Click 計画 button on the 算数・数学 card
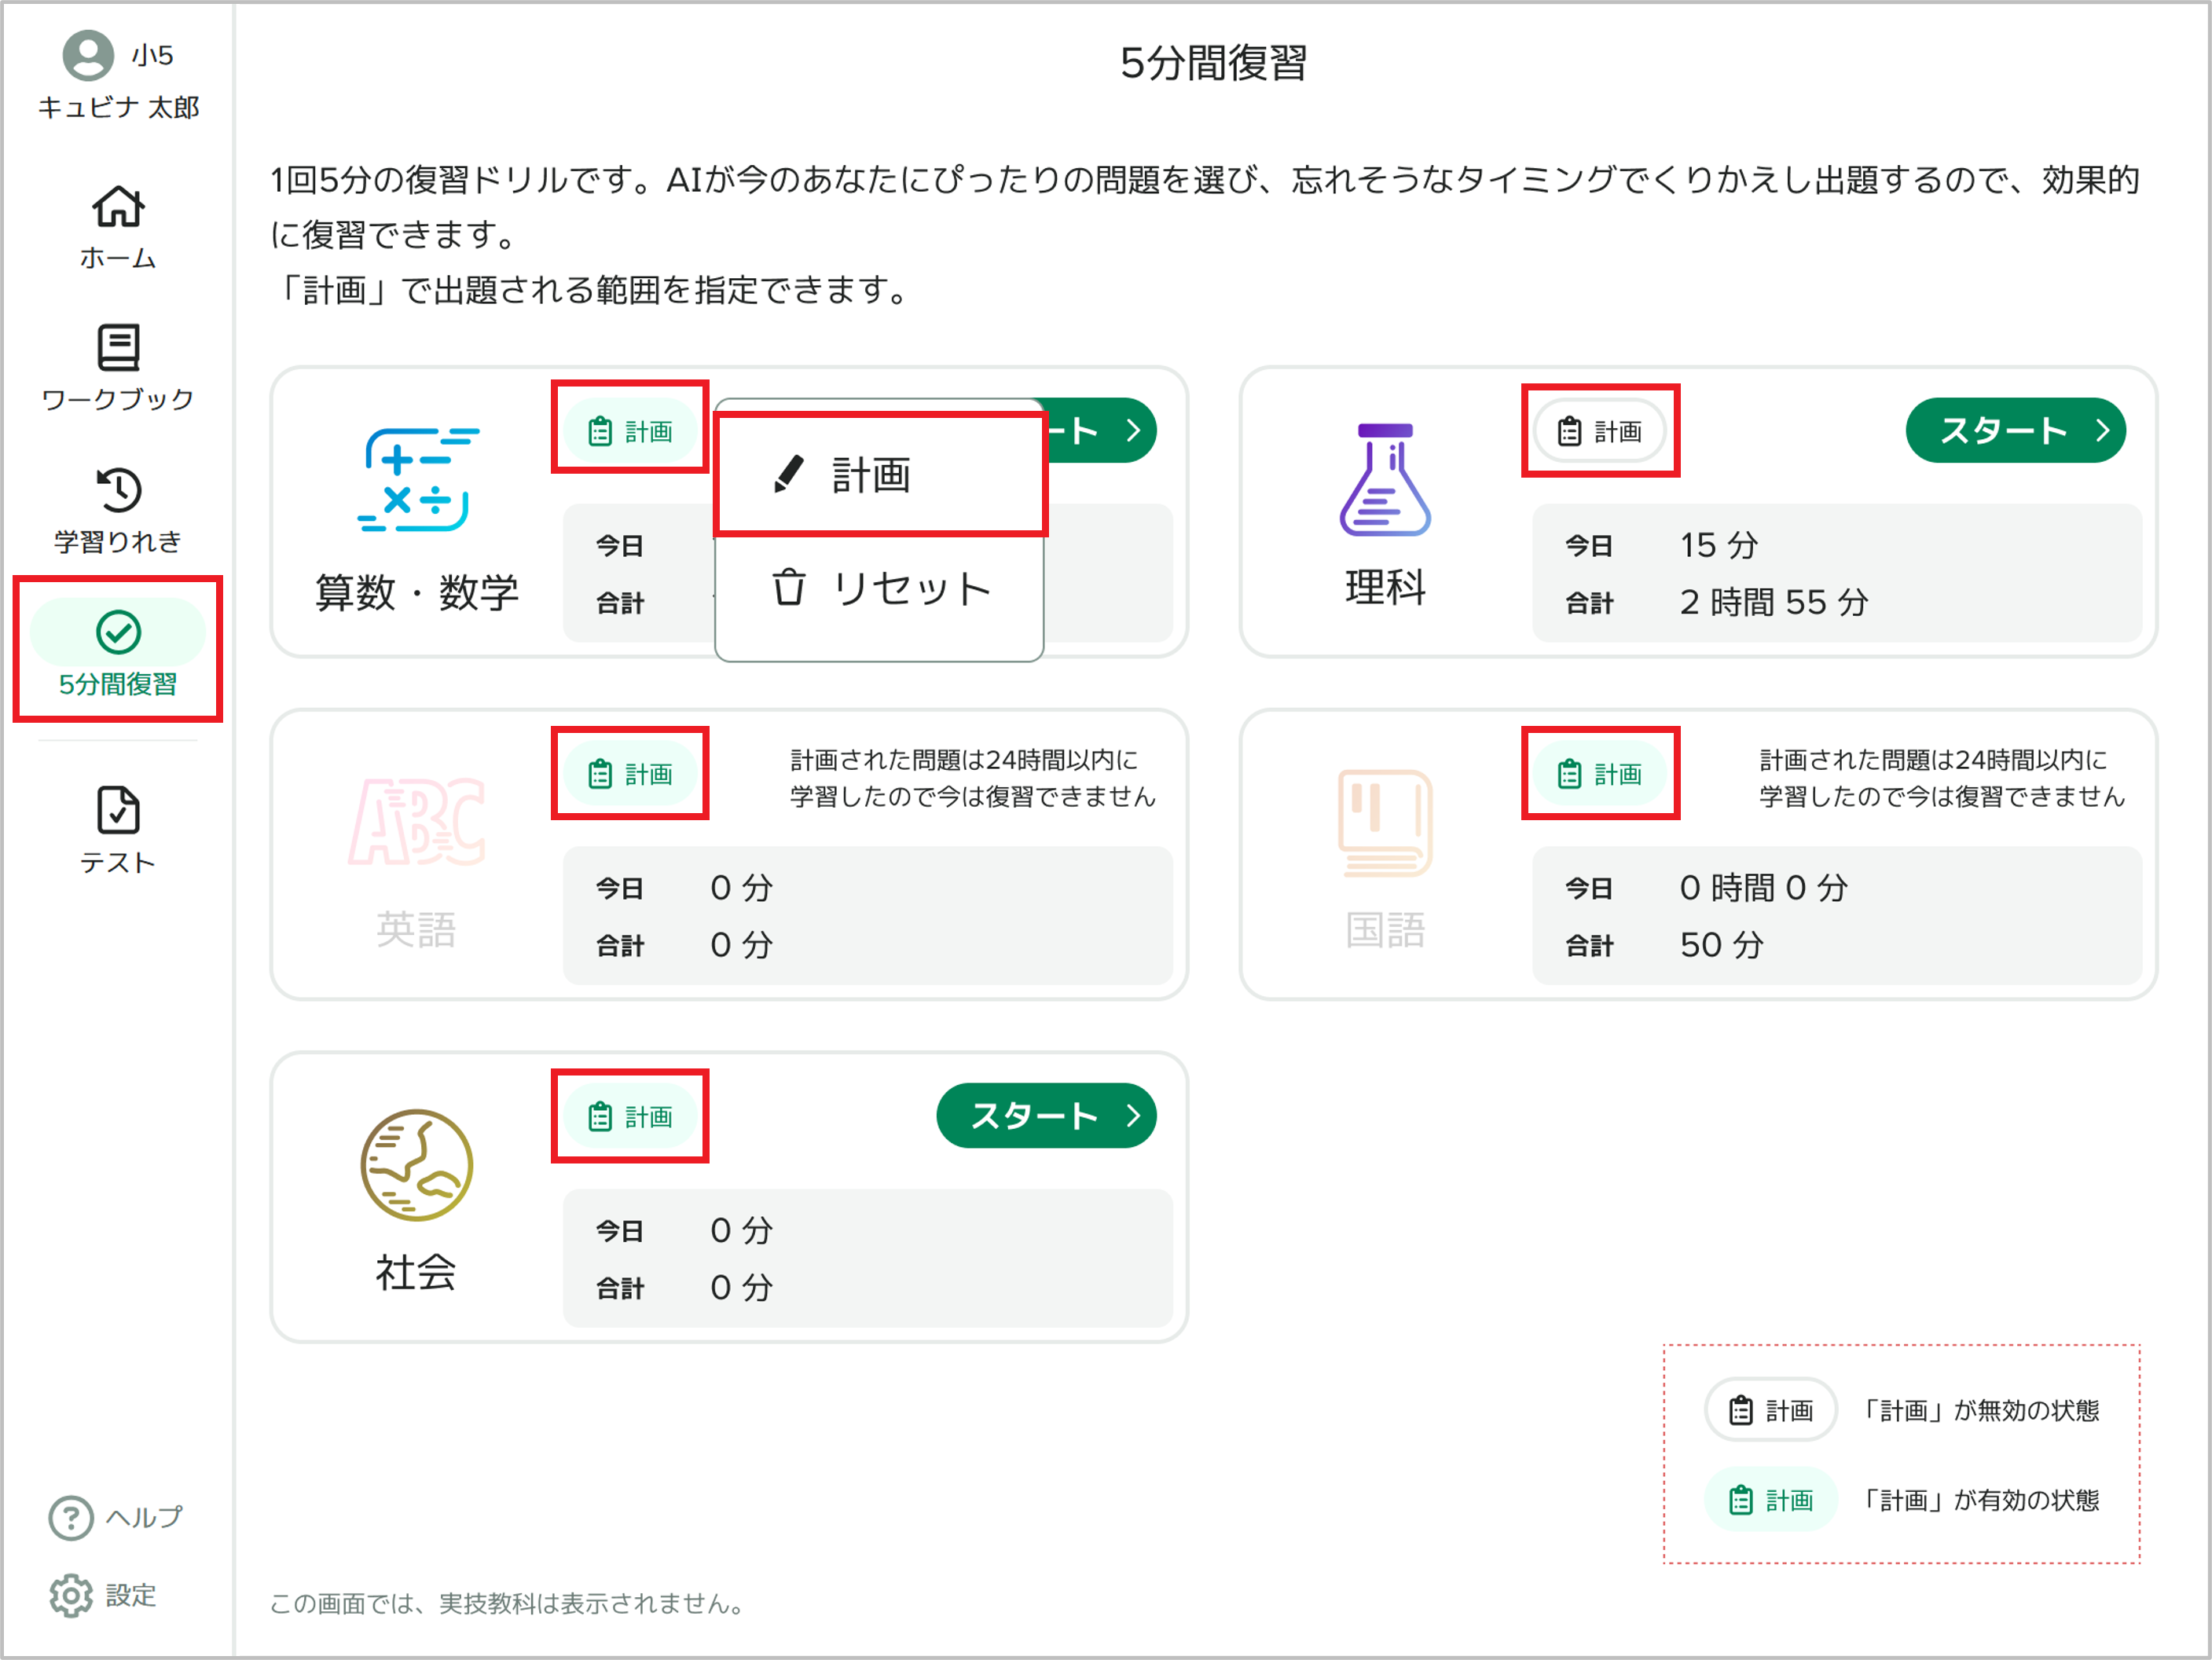This screenshot has width=2212, height=1660. 630,431
